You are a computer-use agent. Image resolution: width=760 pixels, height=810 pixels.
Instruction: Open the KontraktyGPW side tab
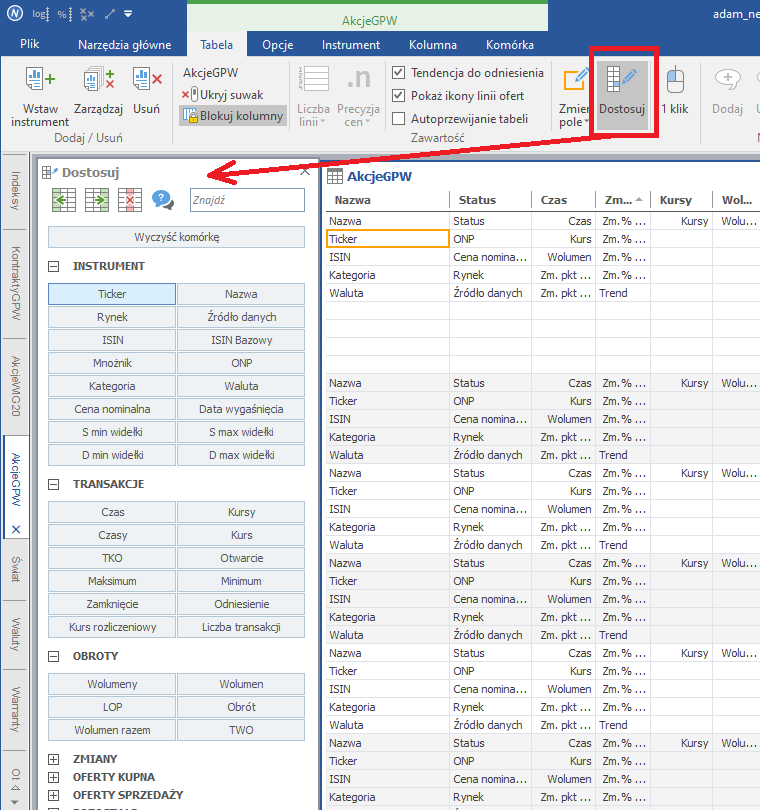[x=15, y=283]
